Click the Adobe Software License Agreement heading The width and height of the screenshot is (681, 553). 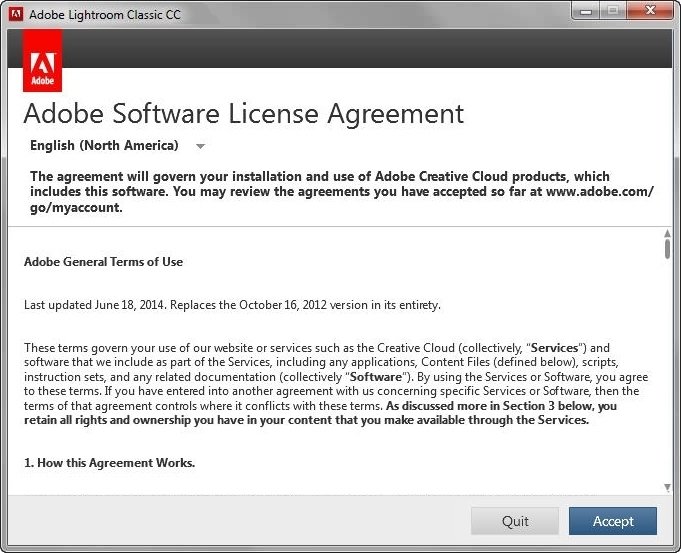click(244, 114)
